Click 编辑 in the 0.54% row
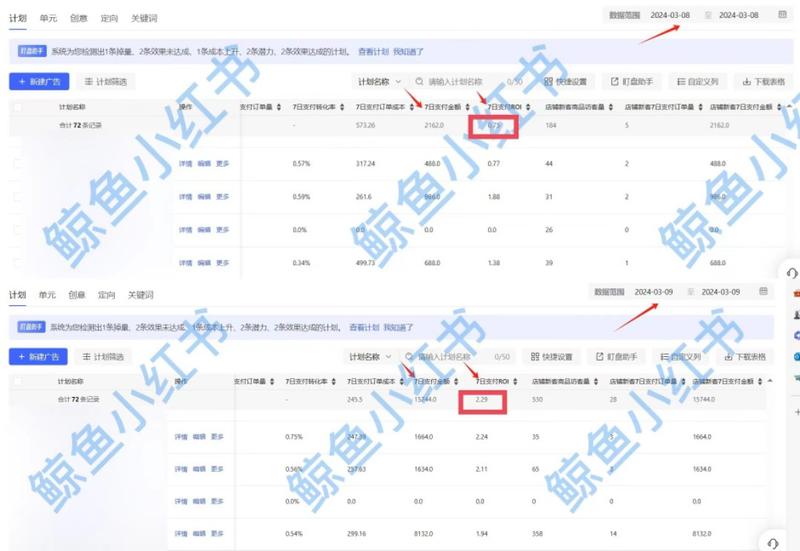This screenshot has height=551, width=800. (x=199, y=534)
